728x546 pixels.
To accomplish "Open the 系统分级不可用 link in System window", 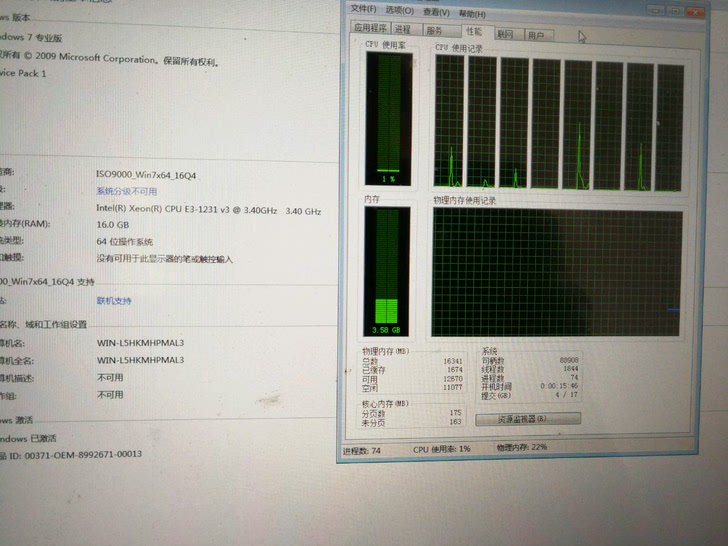I will click(x=126, y=191).
